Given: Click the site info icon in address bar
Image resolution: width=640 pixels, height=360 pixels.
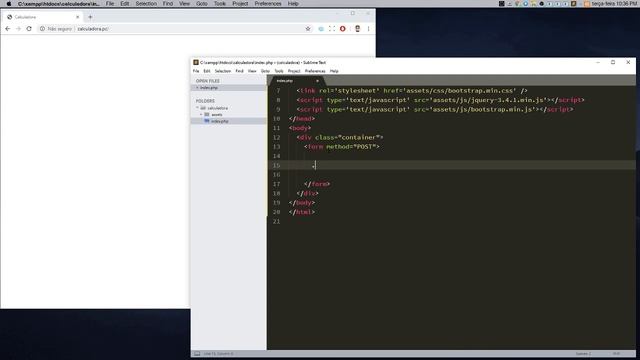Looking at the screenshot, I should pos(42,29).
